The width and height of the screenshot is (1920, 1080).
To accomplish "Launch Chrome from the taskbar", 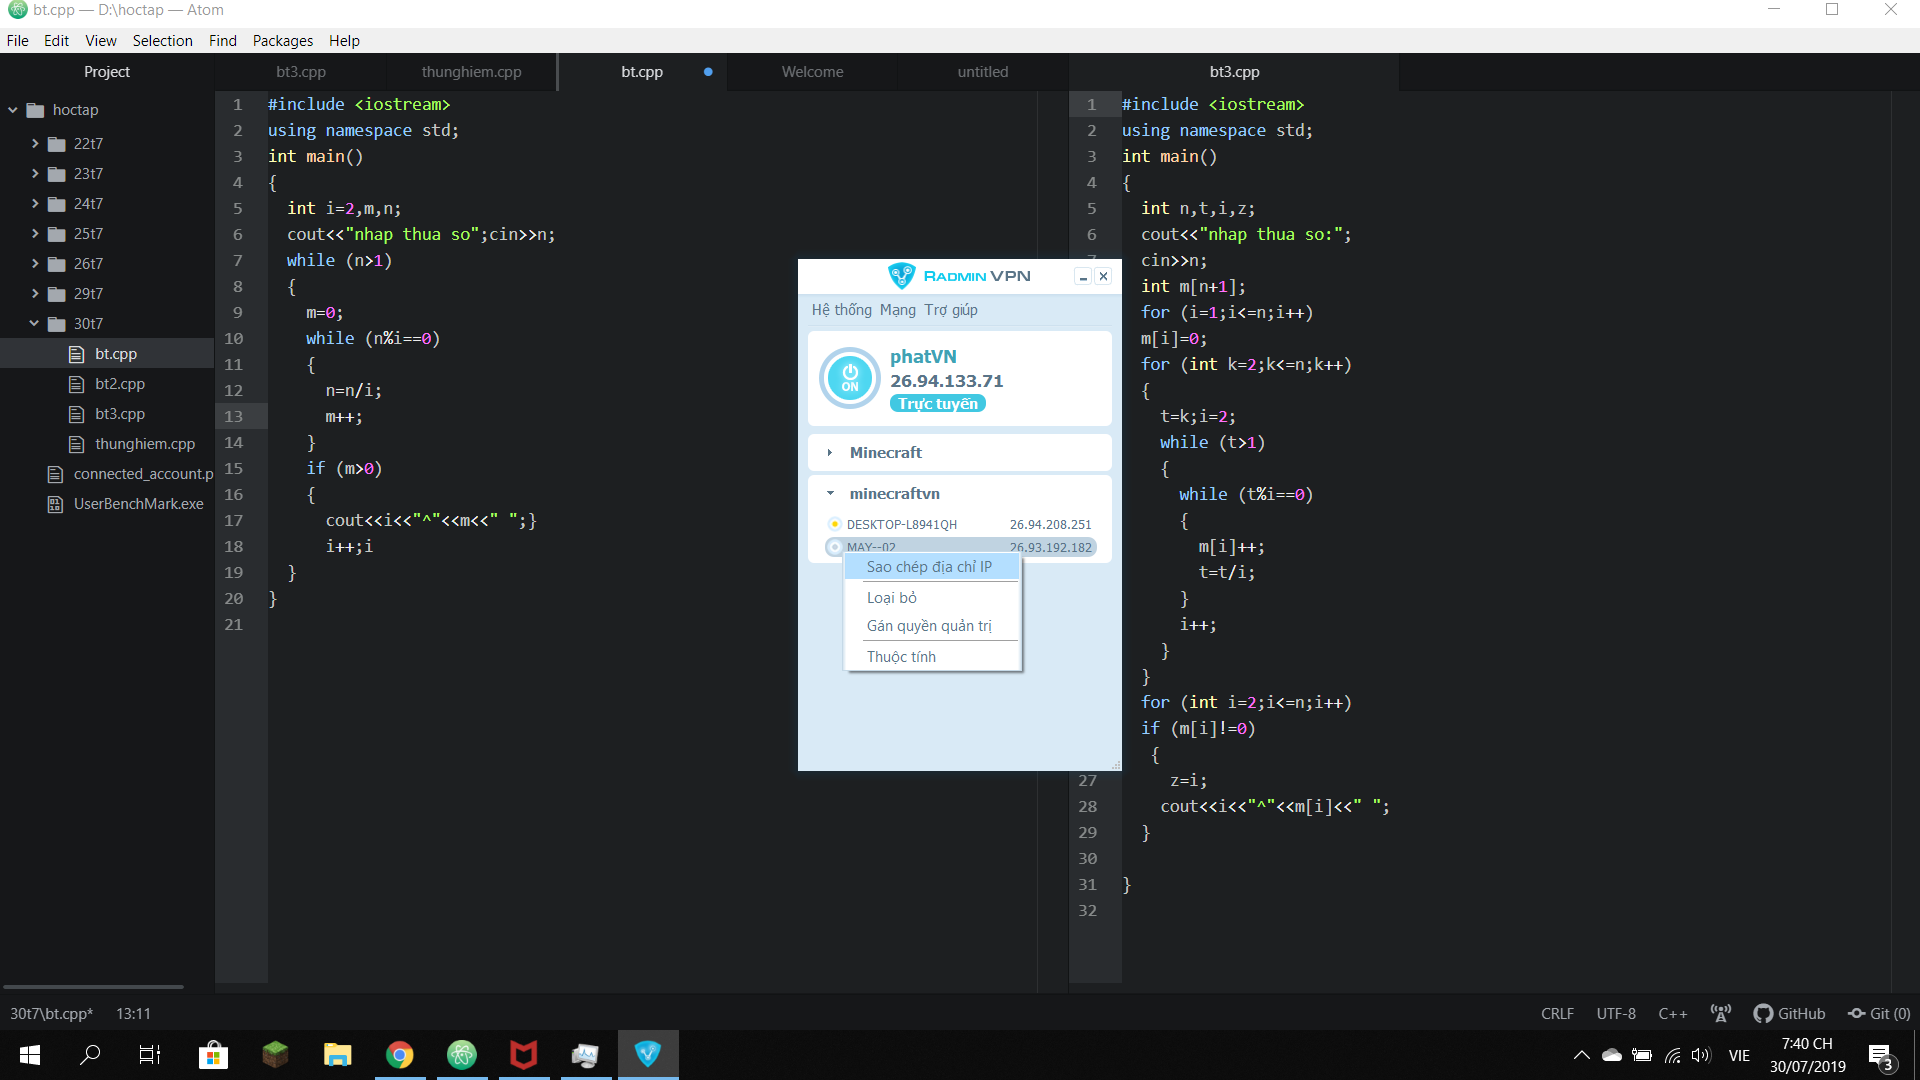I will coord(399,1054).
